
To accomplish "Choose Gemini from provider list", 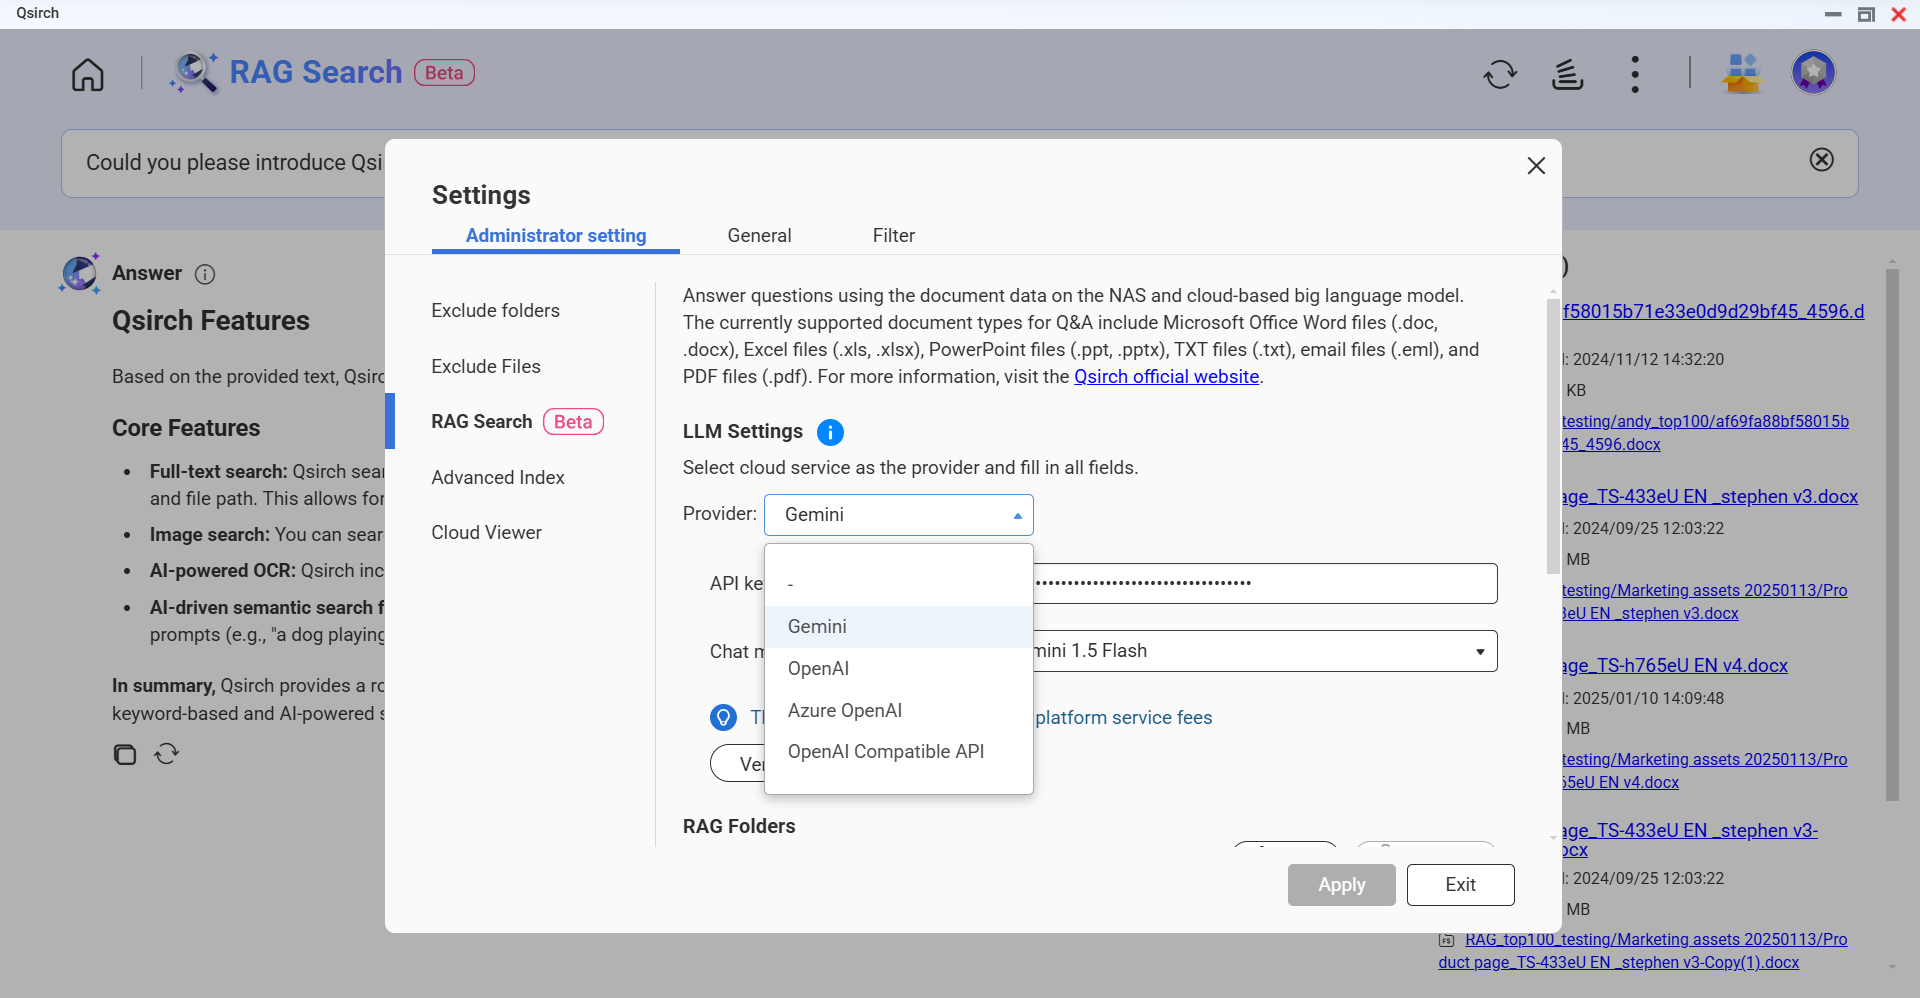I will tap(898, 627).
